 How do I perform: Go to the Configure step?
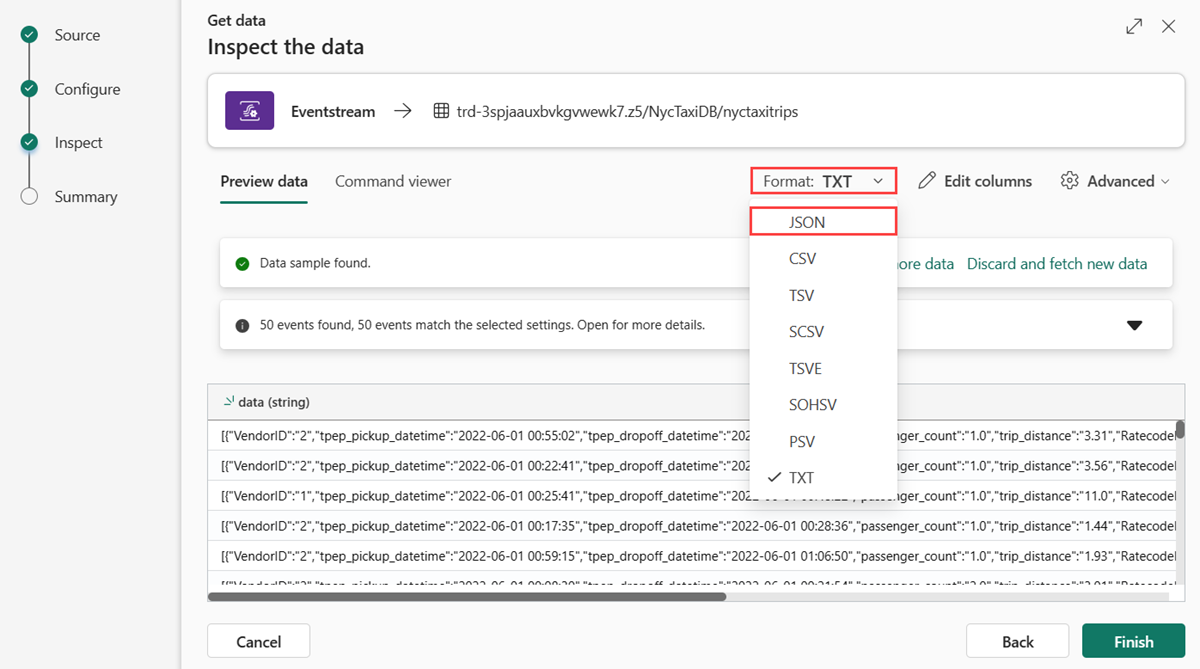click(x=87, y=89)
